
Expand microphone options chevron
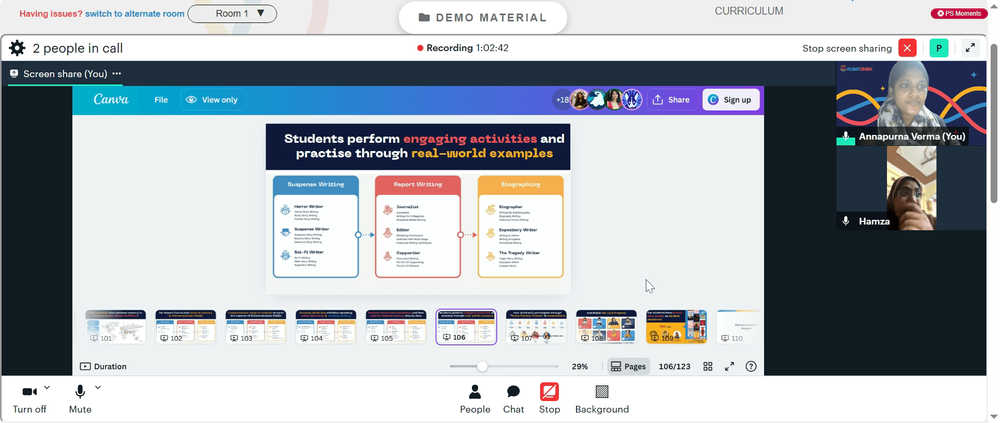pos(98,387)
